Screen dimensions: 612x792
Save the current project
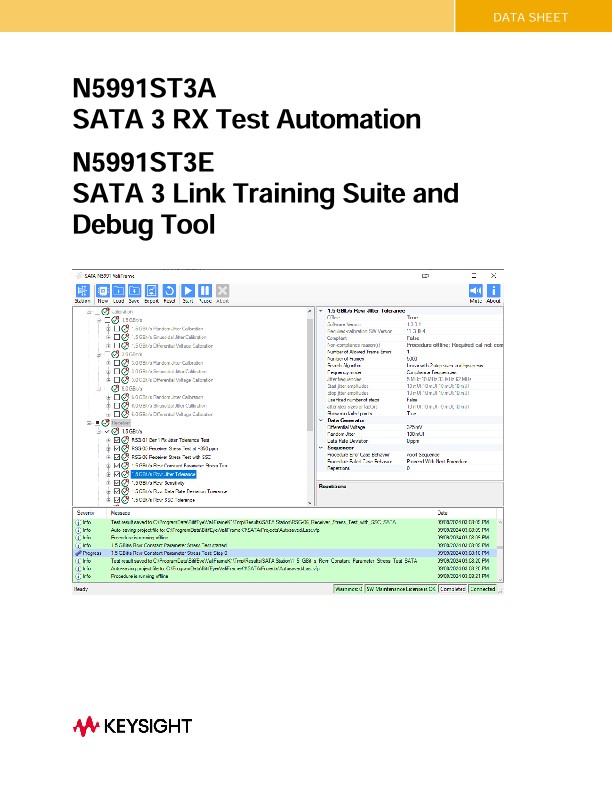pyautogui.click(x=134, y=291)
